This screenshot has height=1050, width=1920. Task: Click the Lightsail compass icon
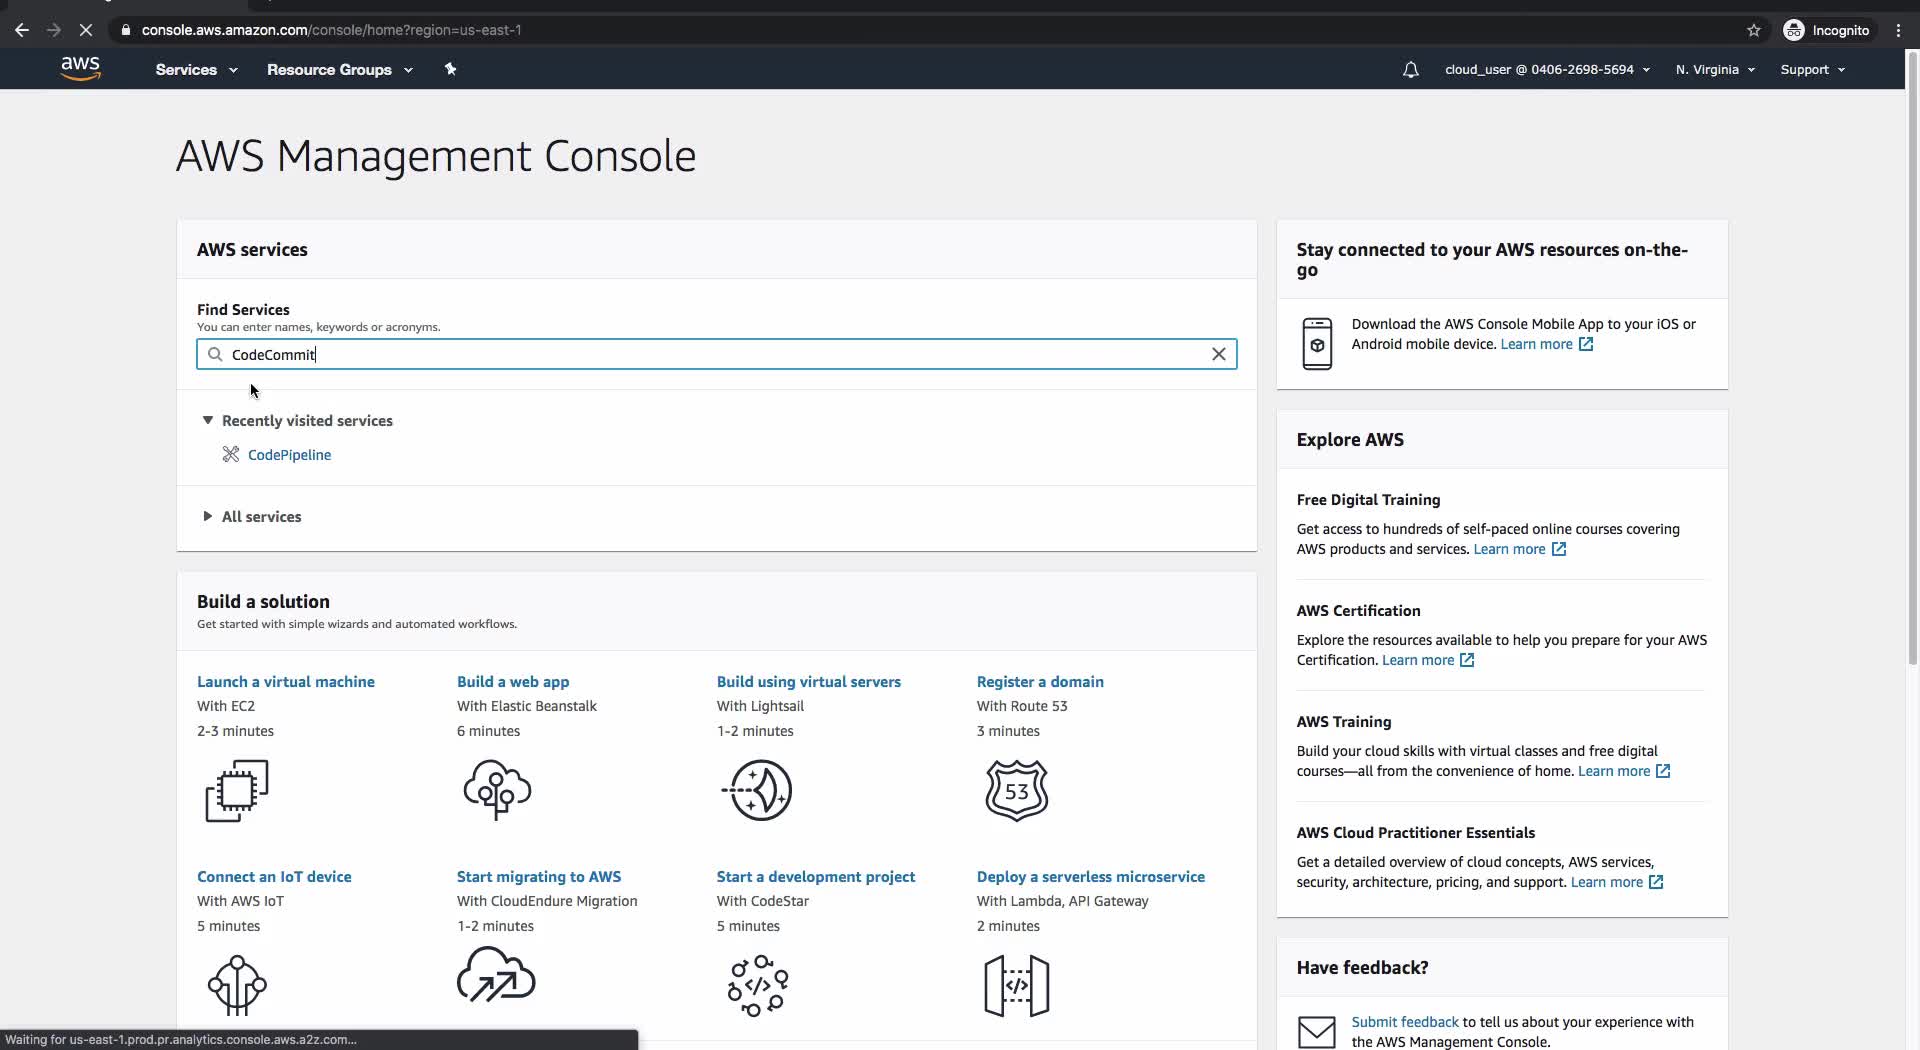tap(758, 790)
